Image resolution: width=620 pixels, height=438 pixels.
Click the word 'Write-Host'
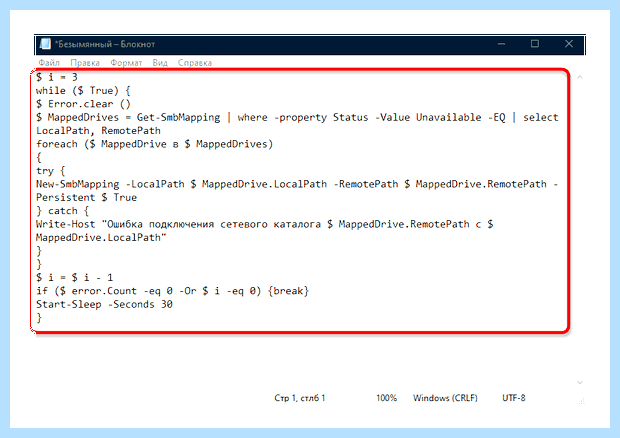click(66, 224)
